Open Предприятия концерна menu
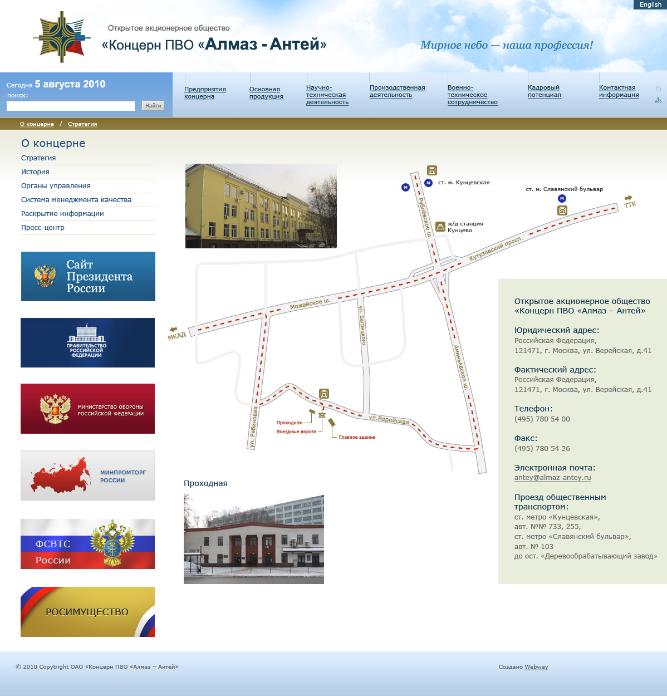Image resolution: width=667 pixels, height=696 pixels. [205, 93]
